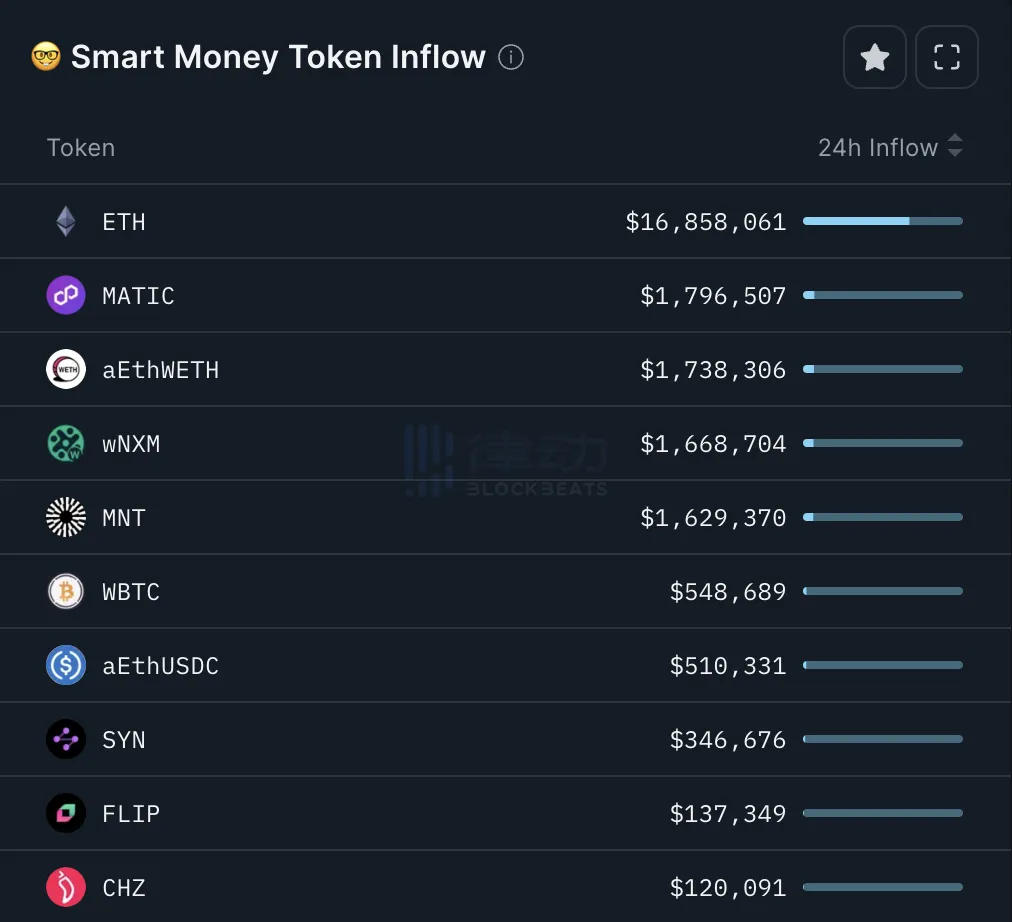The height and width of the screenshot is (922, 1012).
Task: Open the ETH token name link
Action: [124, 221]
